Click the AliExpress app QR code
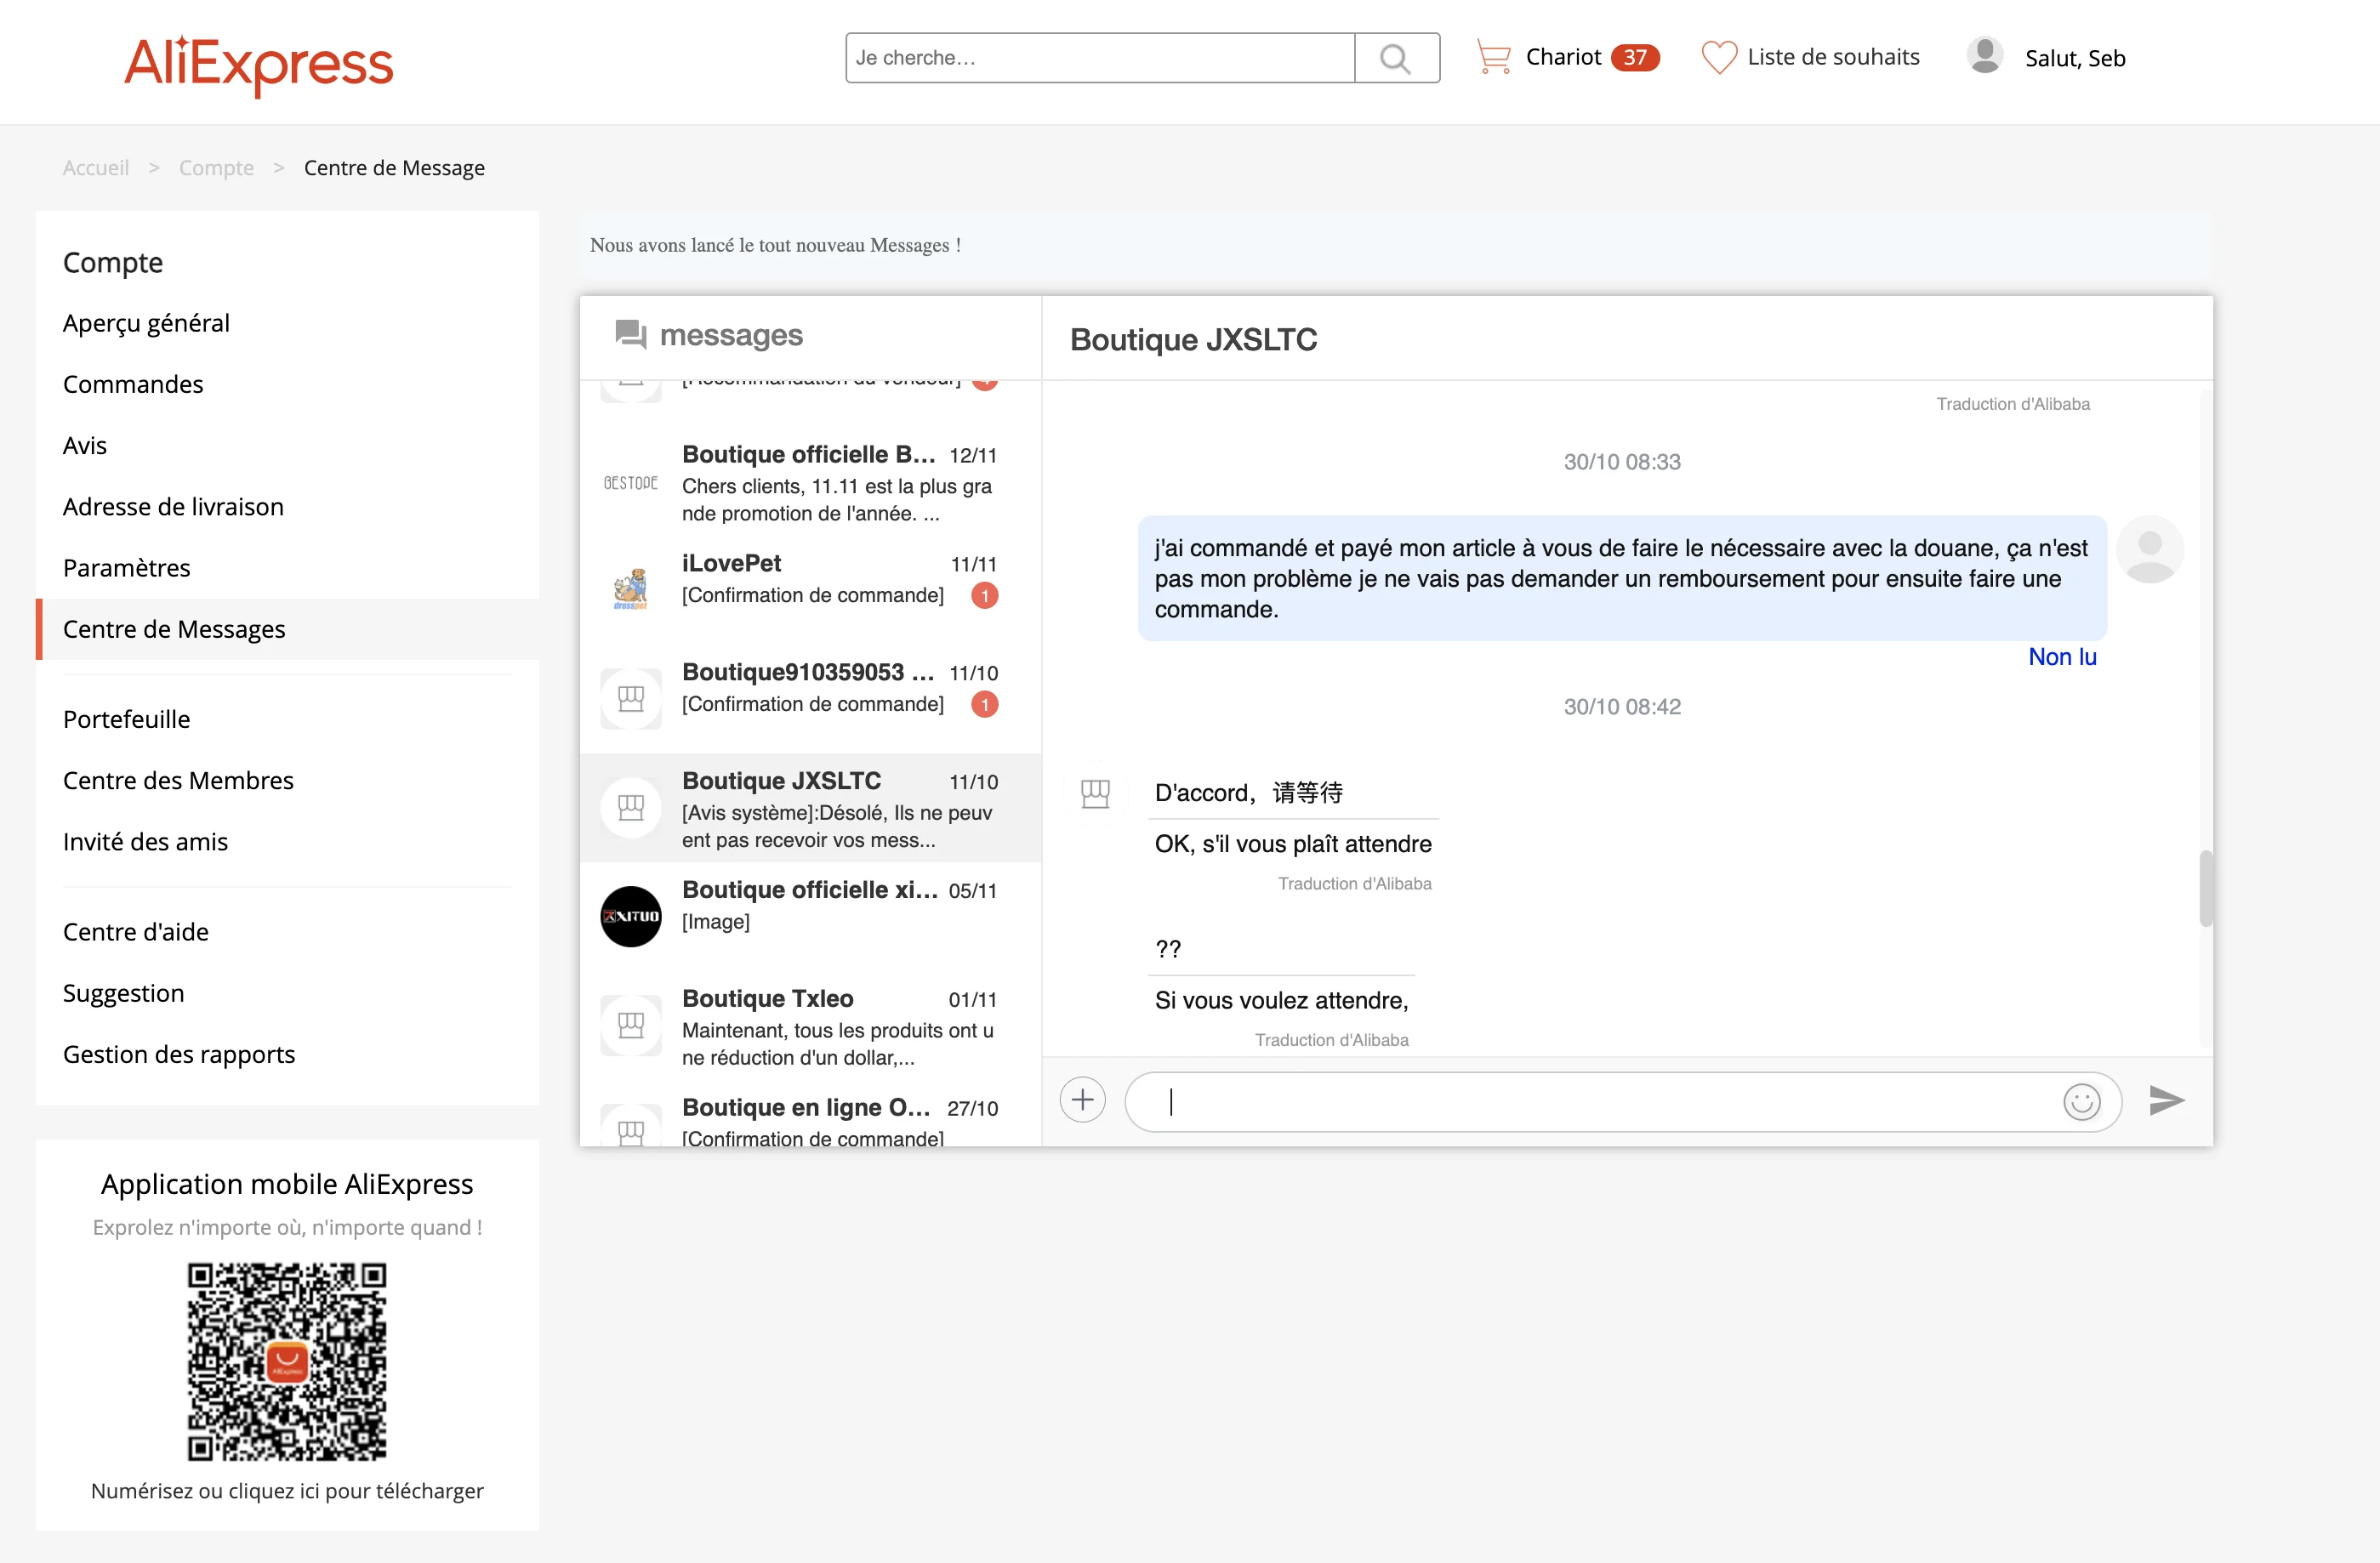Screen dimensions: 2380x1563 point(287,1361)
